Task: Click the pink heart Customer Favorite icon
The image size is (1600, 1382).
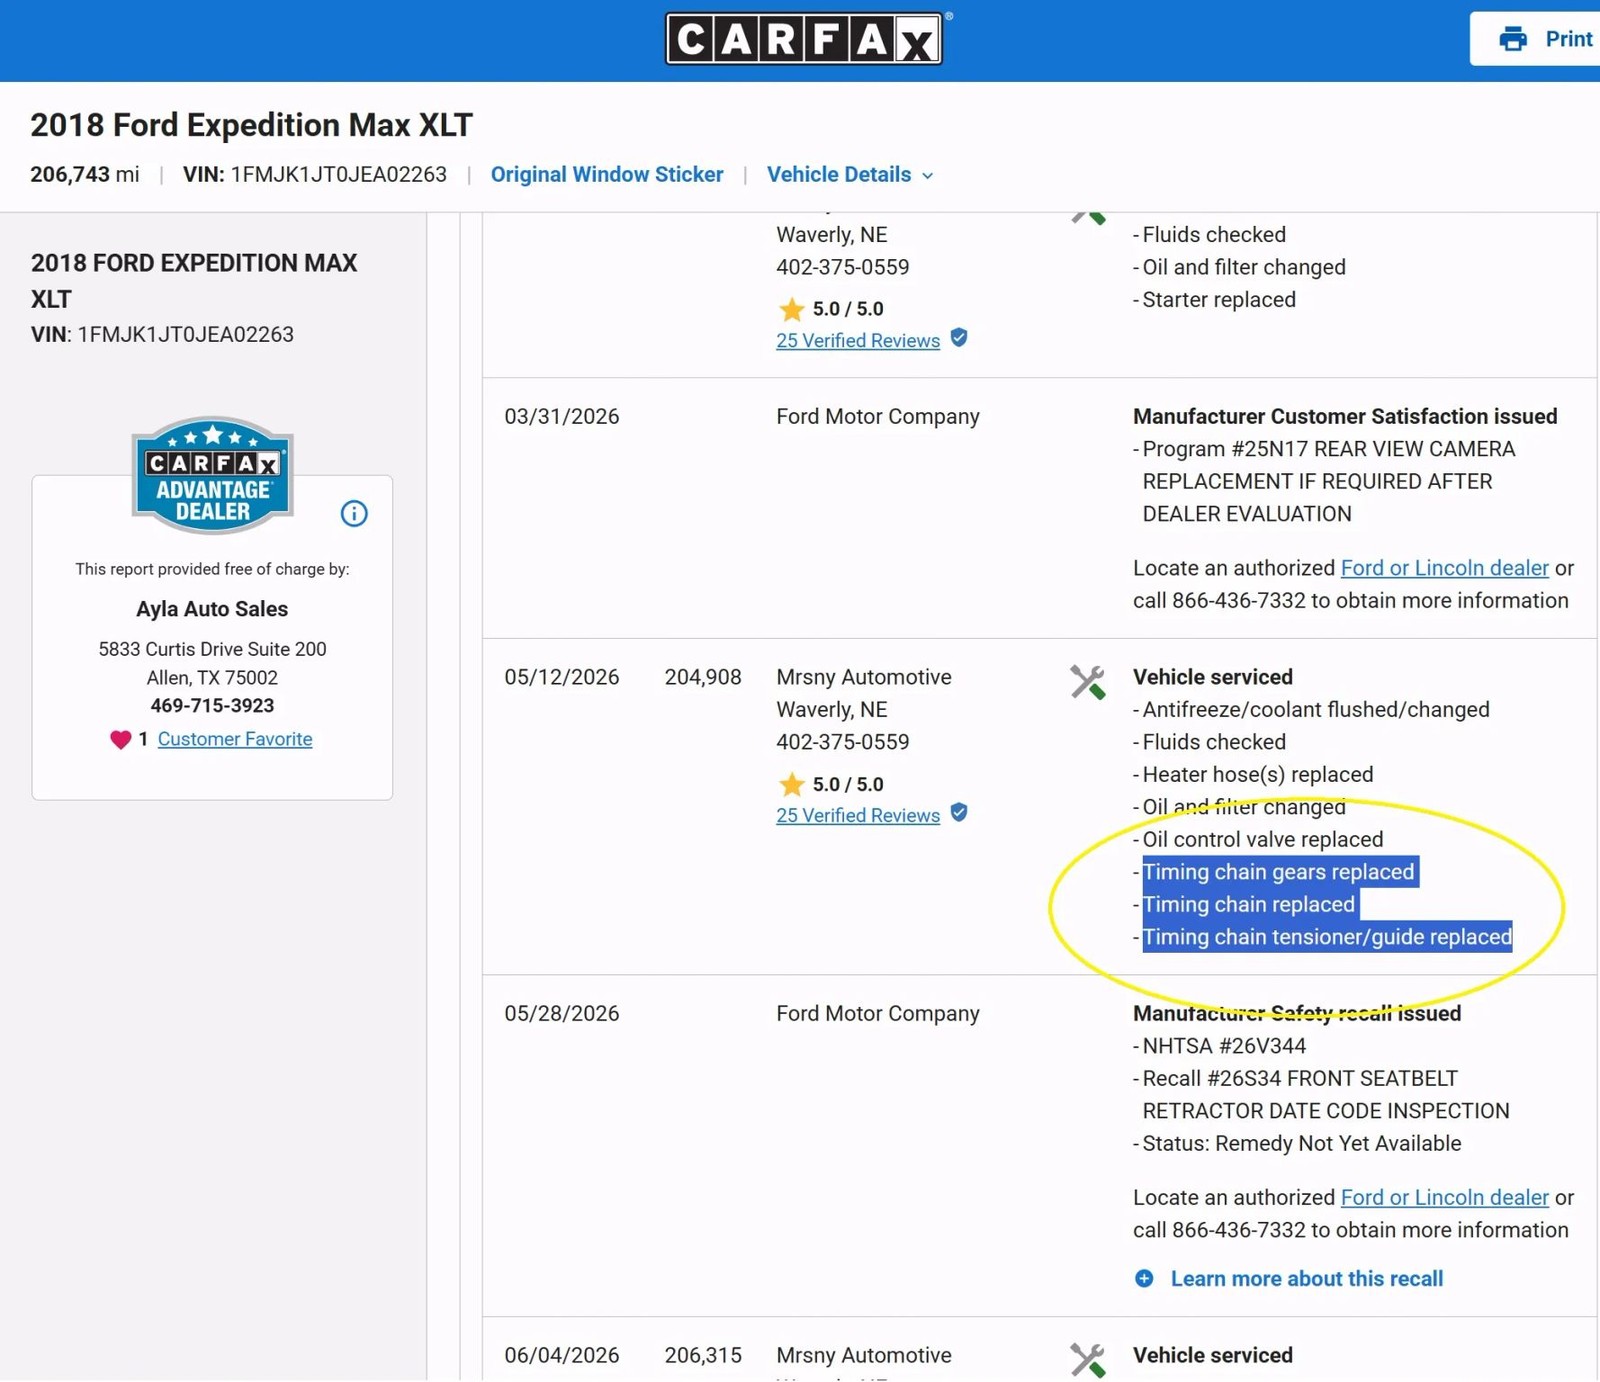Action: 120,739
